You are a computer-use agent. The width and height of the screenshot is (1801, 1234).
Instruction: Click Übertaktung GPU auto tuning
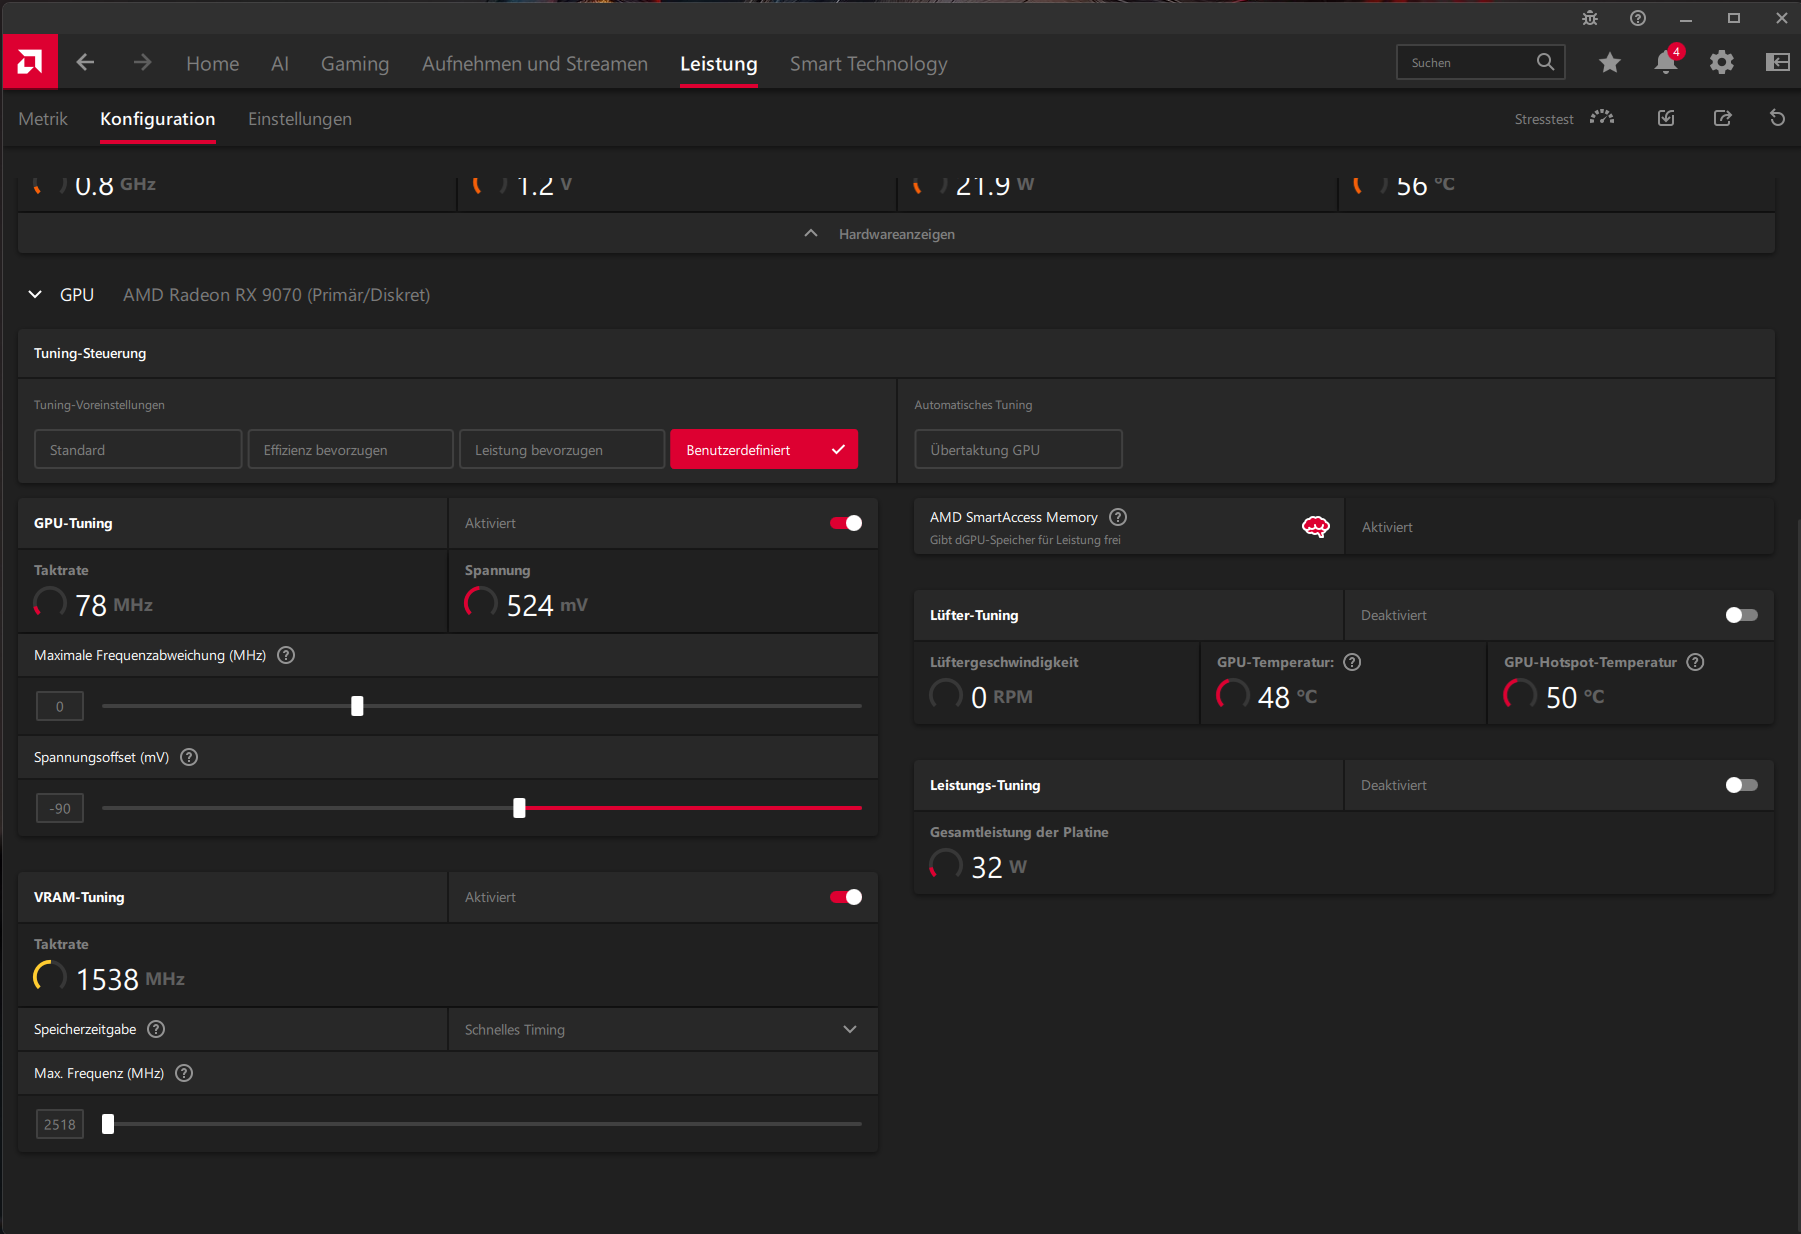pyautogui.click(x=1018, y=449)
